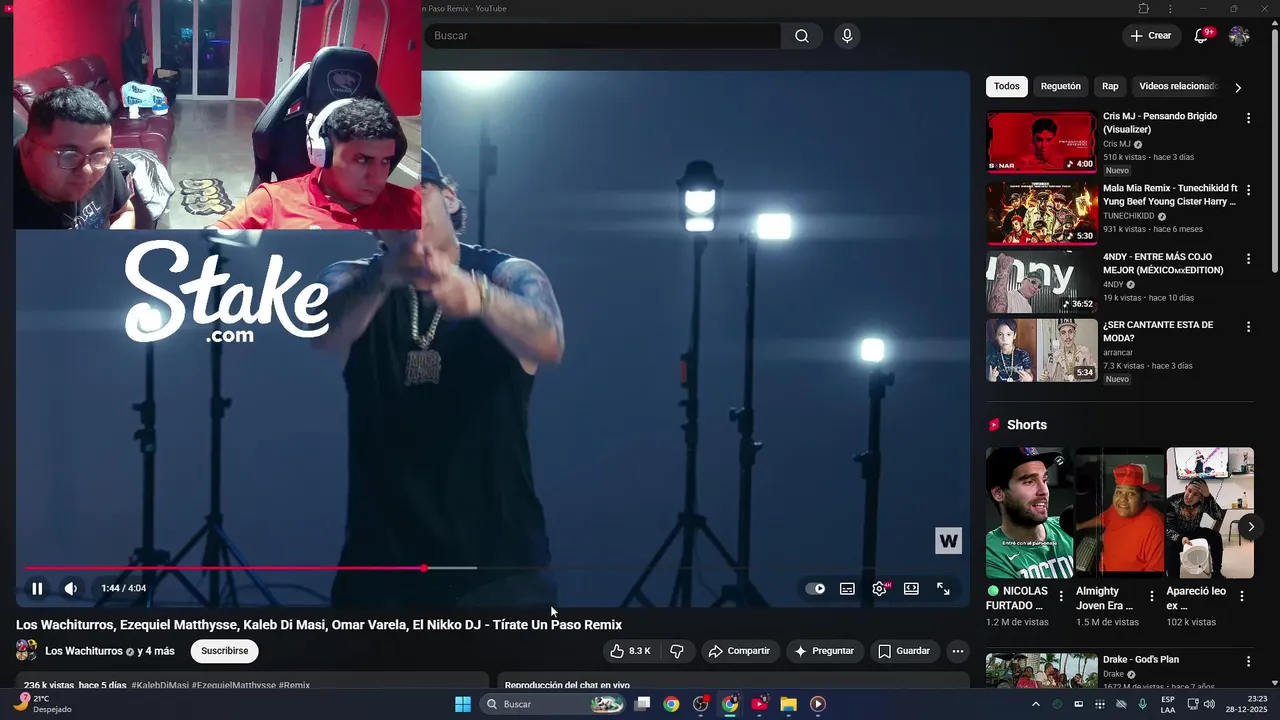Image resolution: width=1280 pixels, height=720 pixels.
Task: Open the Crear menu
Action: 1150,36
